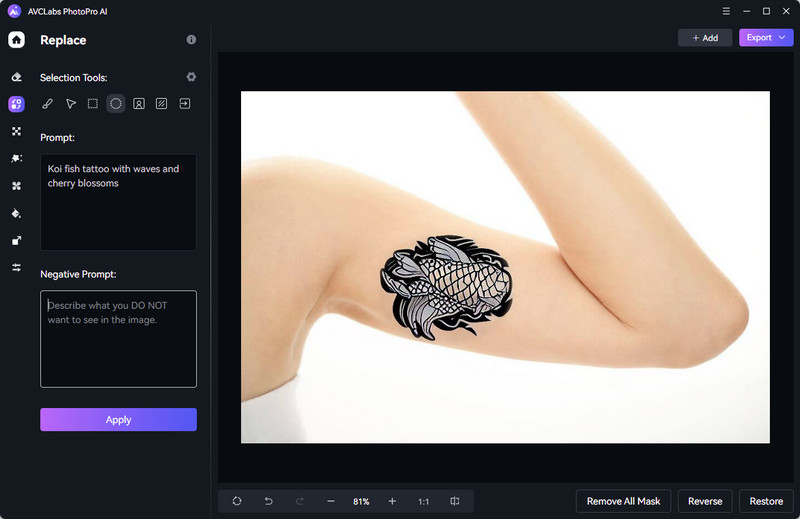
Task: Select the Replace tool in sidebar
Action: [x=16, y=104]
